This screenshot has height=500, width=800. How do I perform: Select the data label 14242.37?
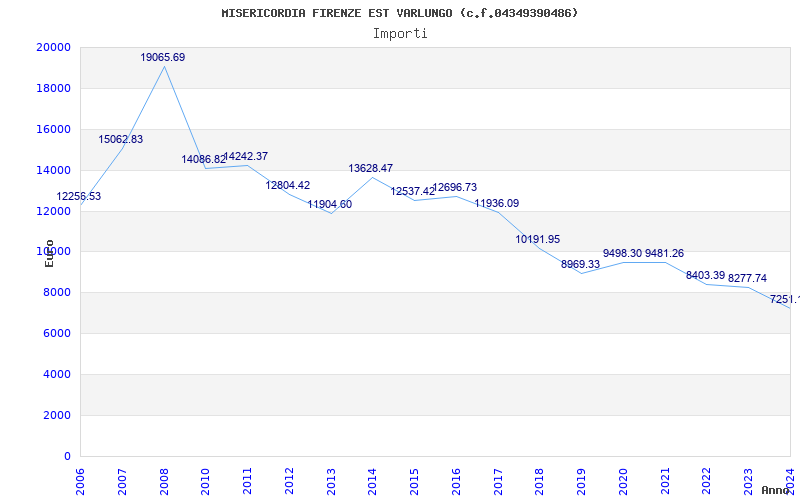(x=246, y=156)
